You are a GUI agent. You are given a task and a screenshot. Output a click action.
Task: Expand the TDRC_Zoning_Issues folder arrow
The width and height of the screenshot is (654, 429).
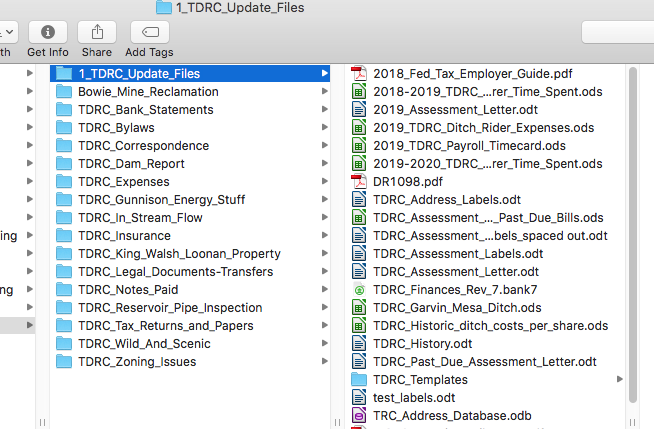click(x=324, y=362)
